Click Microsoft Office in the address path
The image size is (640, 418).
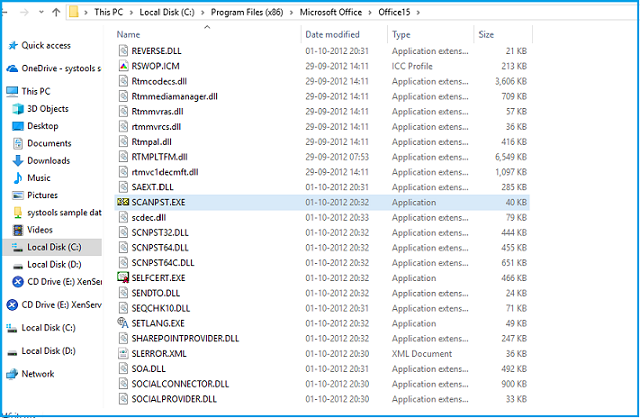coord(331,12)
